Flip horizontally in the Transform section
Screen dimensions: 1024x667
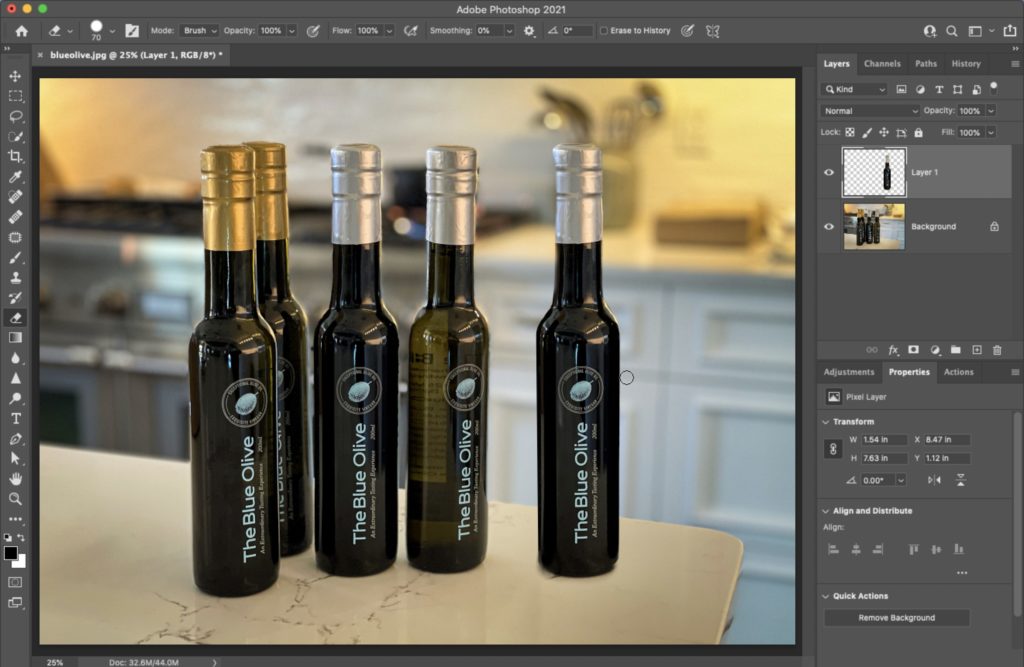tap(935, 480)
